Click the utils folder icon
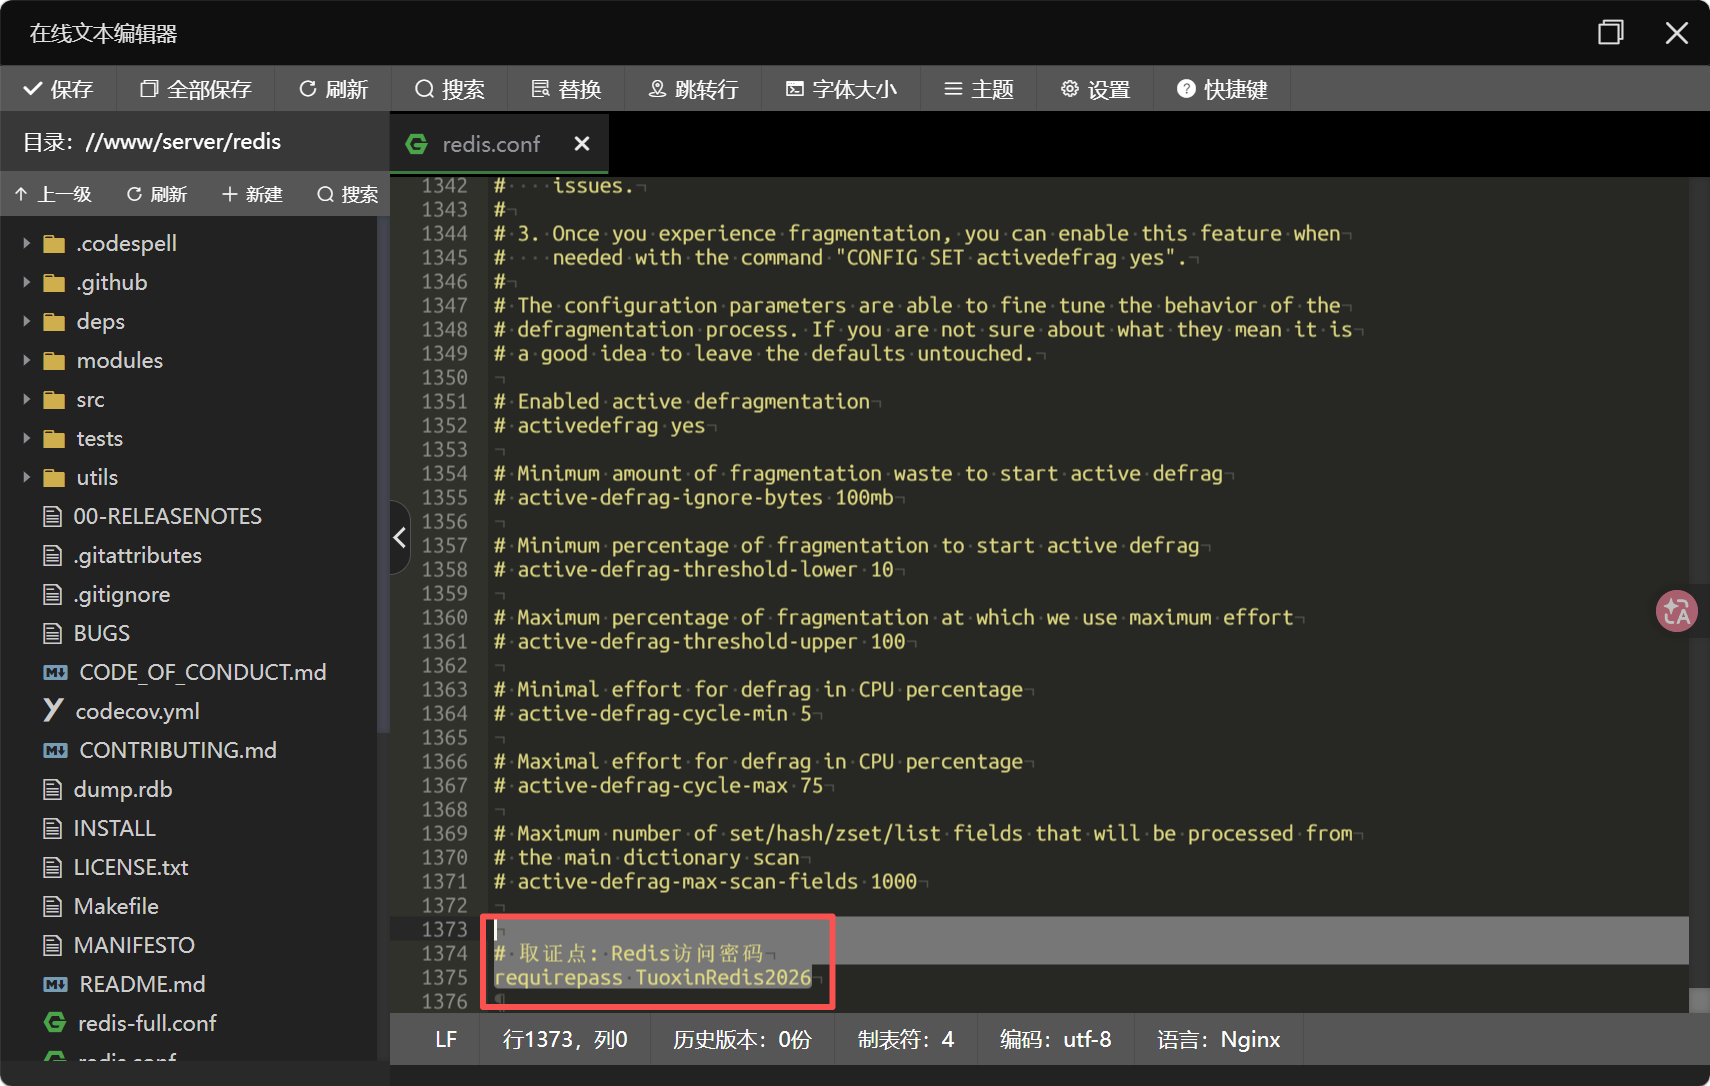Image resolution: width=1710 pixels, height=1086 pixels. [54, 478]
